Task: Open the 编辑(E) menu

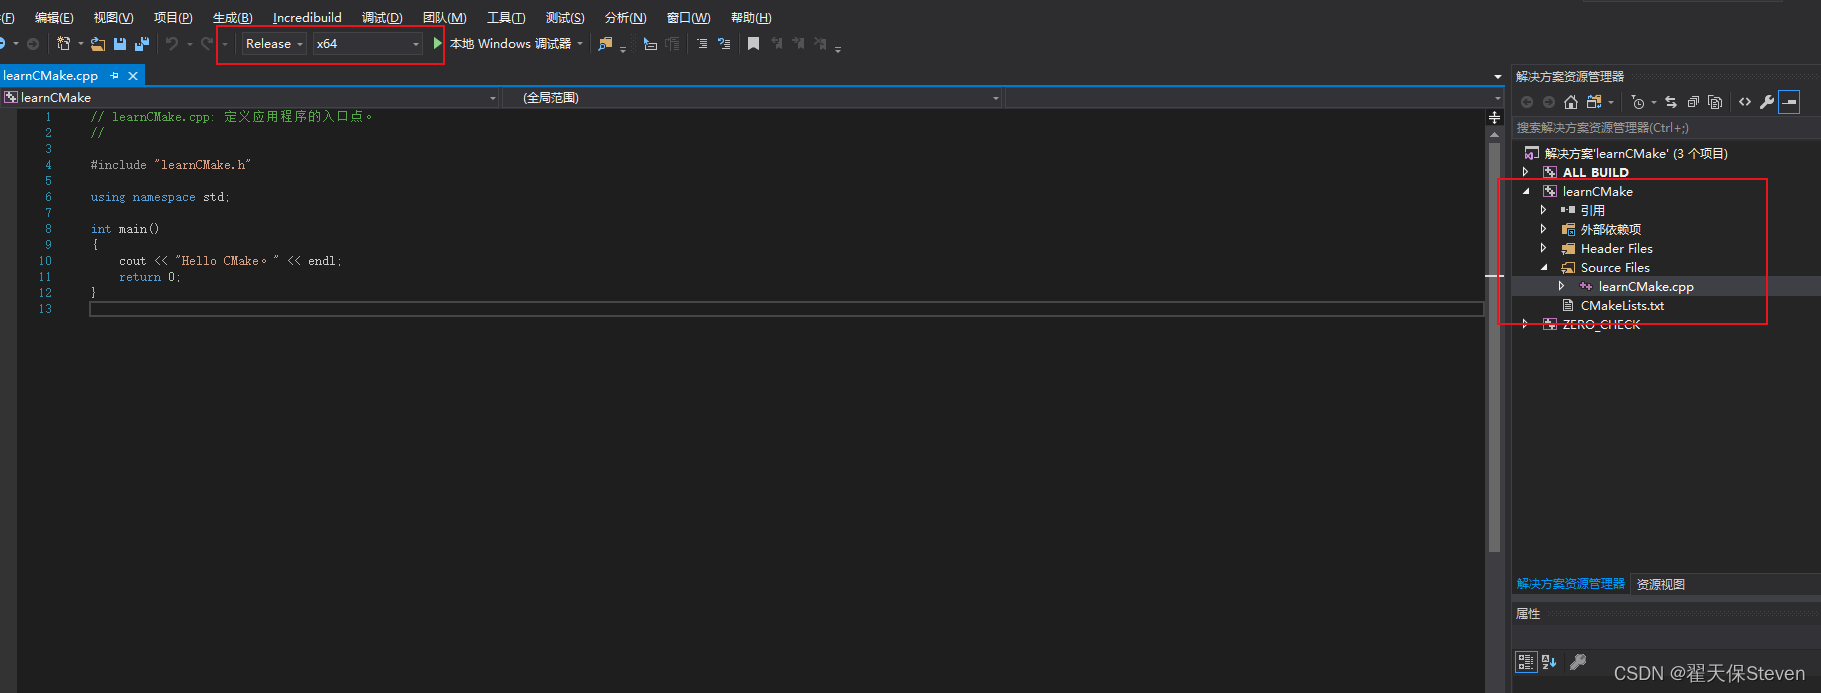Action: (54, 18)
